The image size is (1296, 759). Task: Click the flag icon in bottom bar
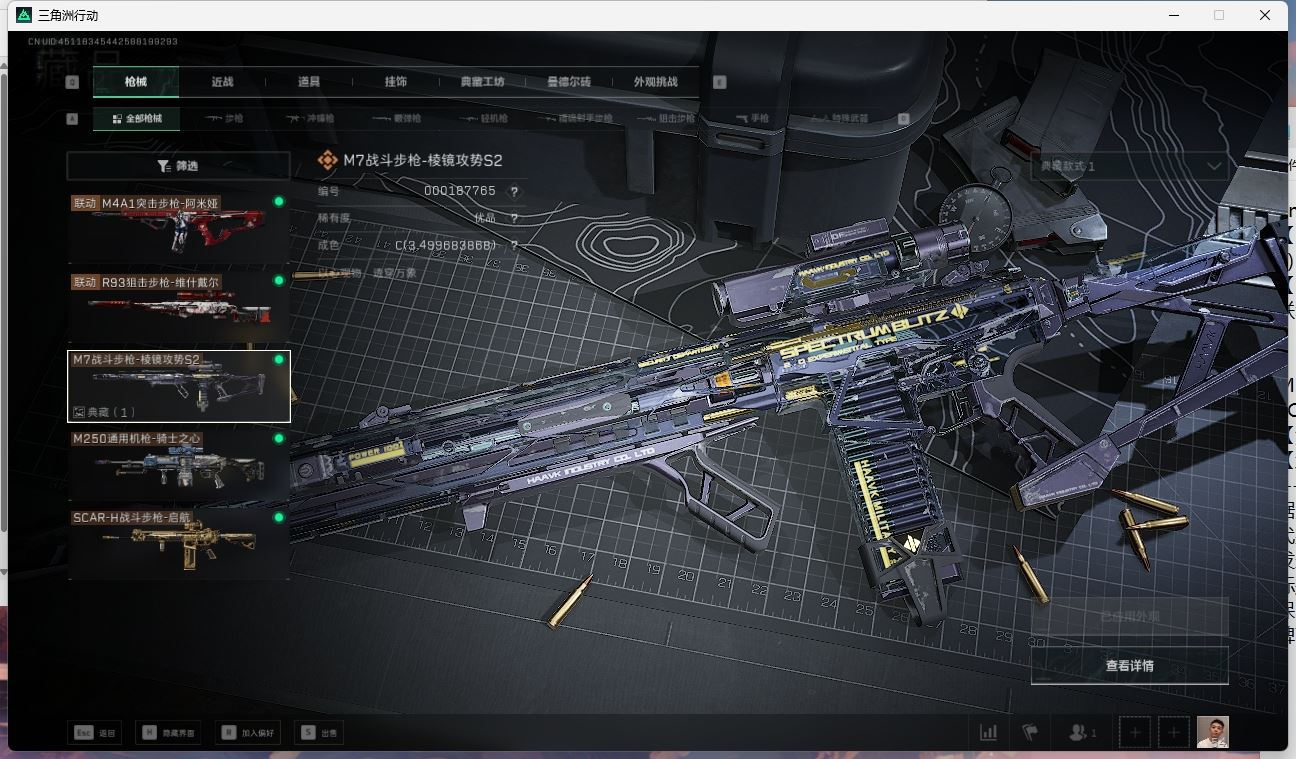[1030, 733]
